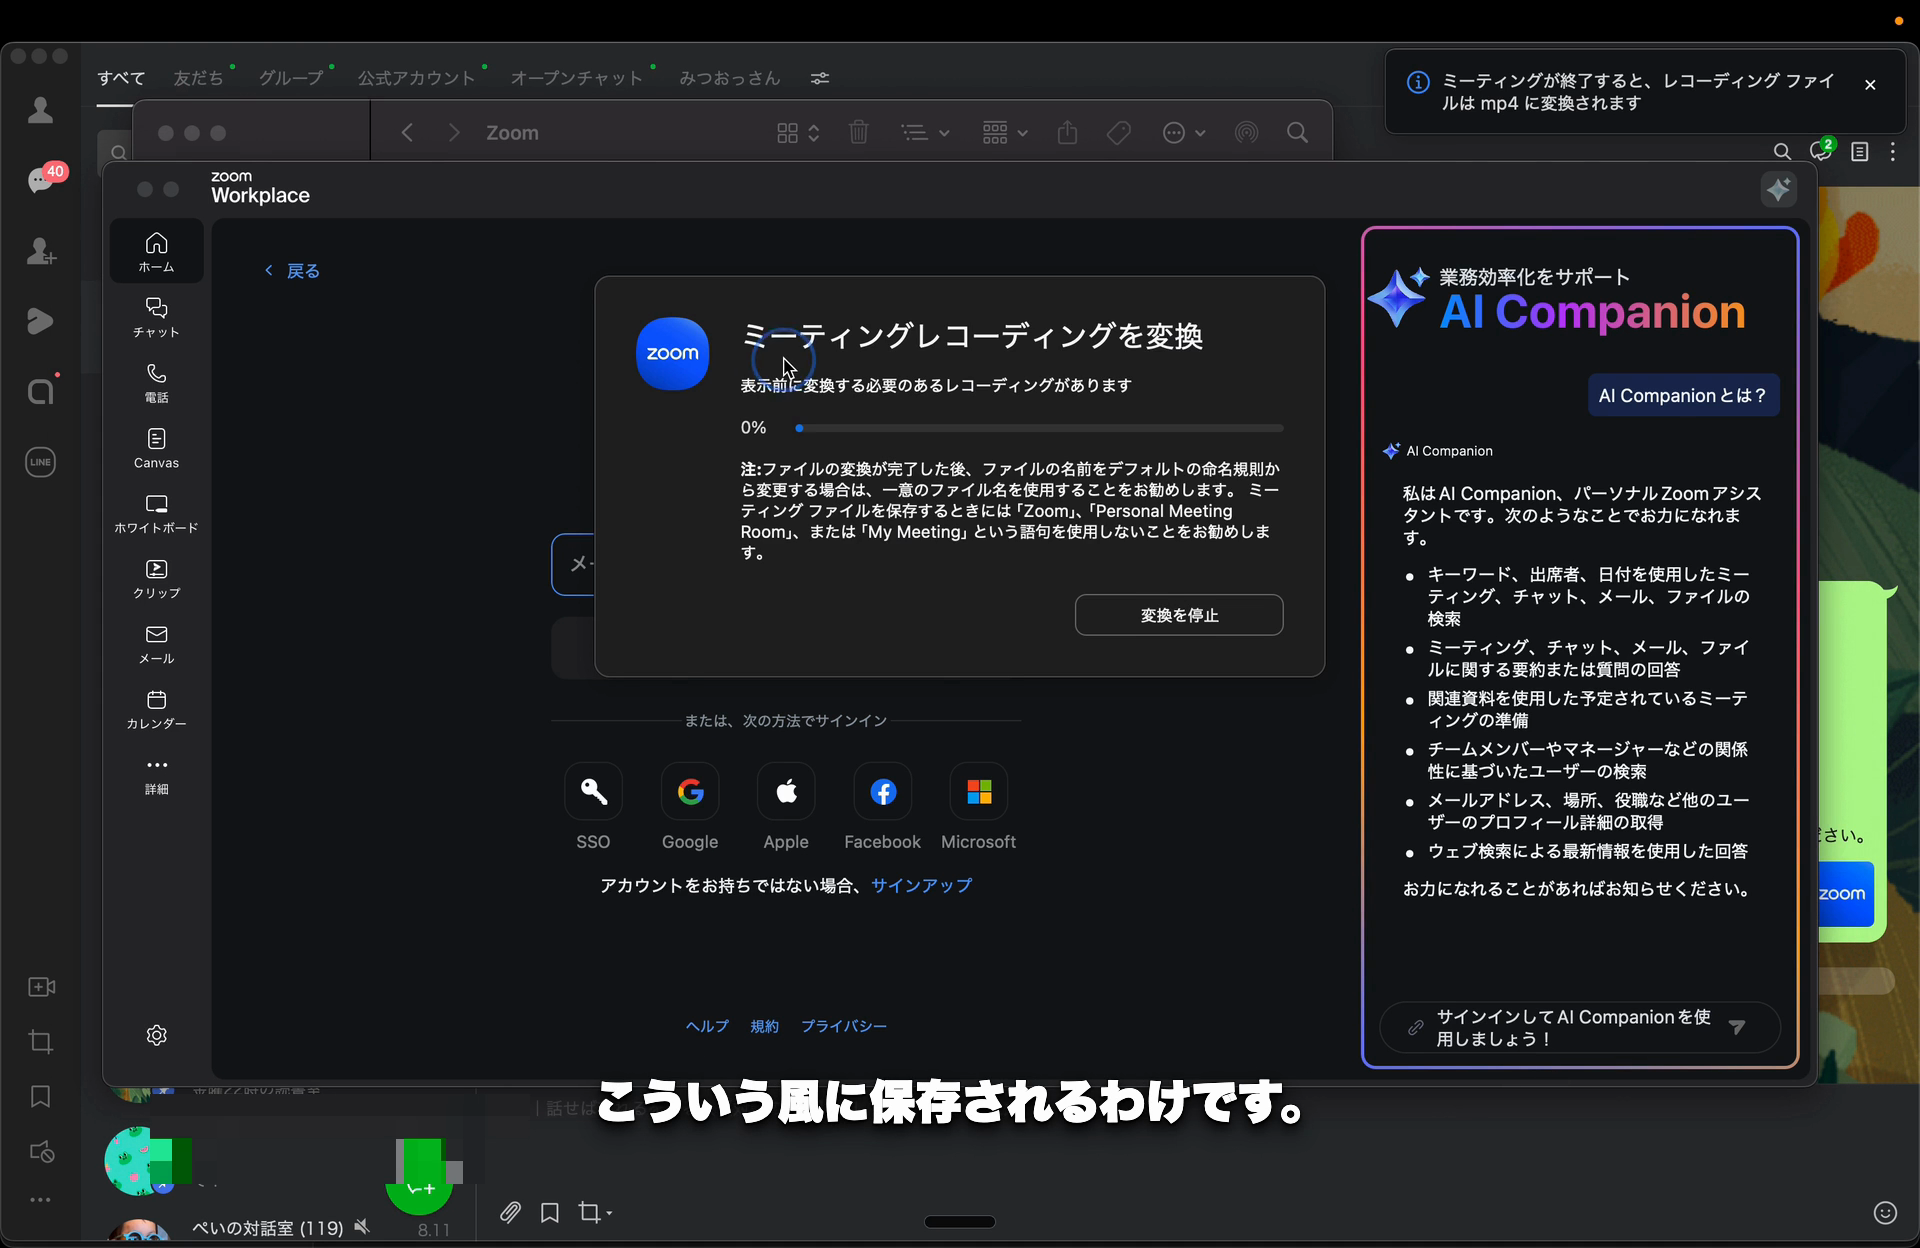
Task: Open Zoom settings gear icon
Action: [x=156, y=1035]
